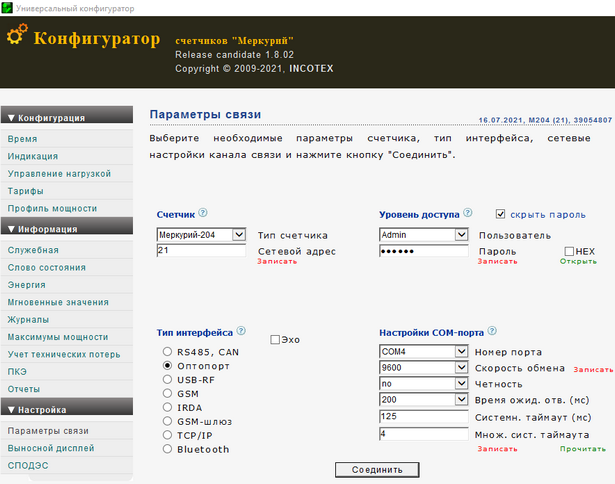Click Записать under Сетевой адрес

277,261
